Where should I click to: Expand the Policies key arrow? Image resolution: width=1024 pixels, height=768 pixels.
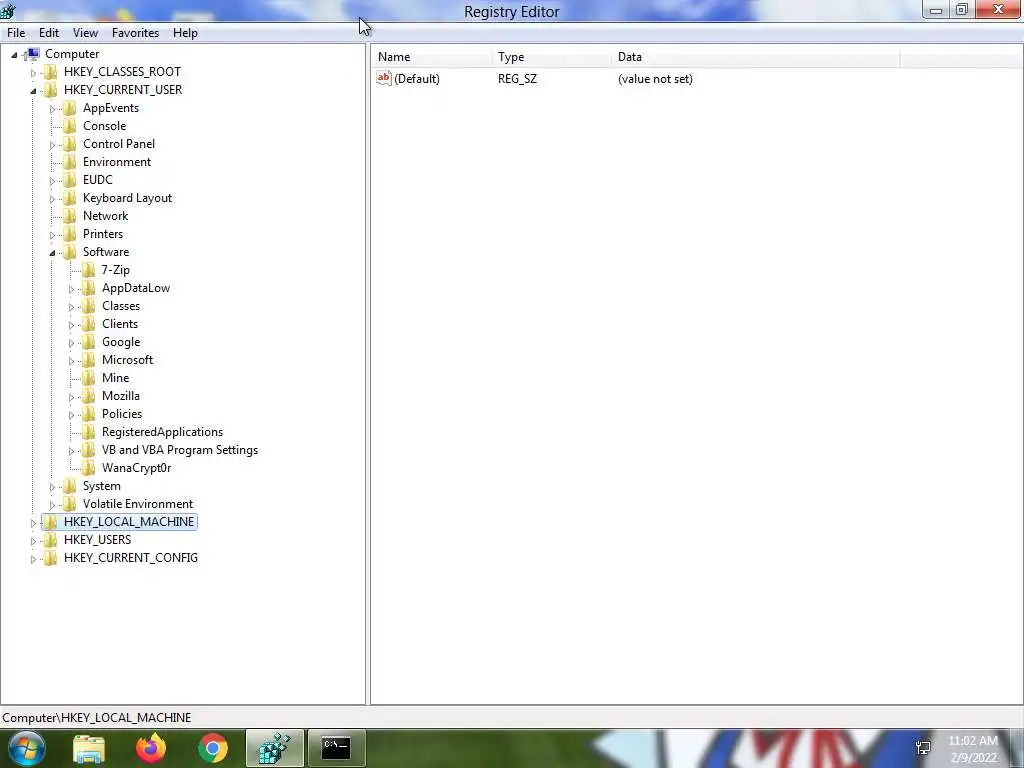click(71, 415)
